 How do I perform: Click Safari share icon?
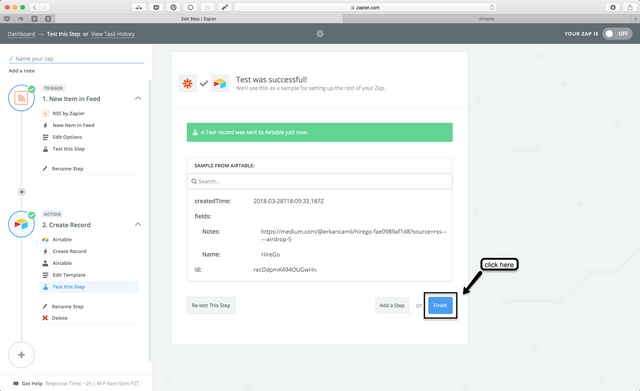pyautogui.click(x=630, y=7)
